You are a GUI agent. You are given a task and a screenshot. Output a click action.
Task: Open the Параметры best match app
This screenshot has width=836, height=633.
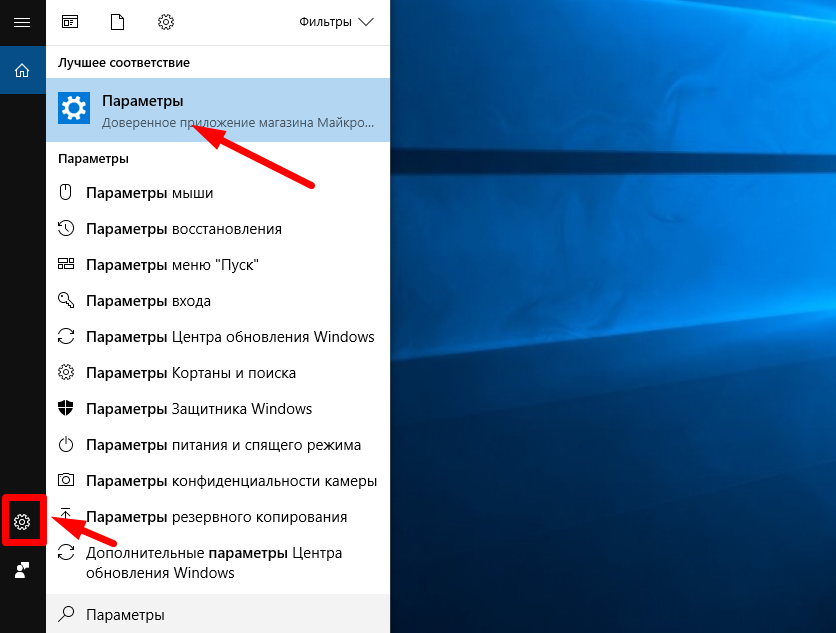click(218, 110)
